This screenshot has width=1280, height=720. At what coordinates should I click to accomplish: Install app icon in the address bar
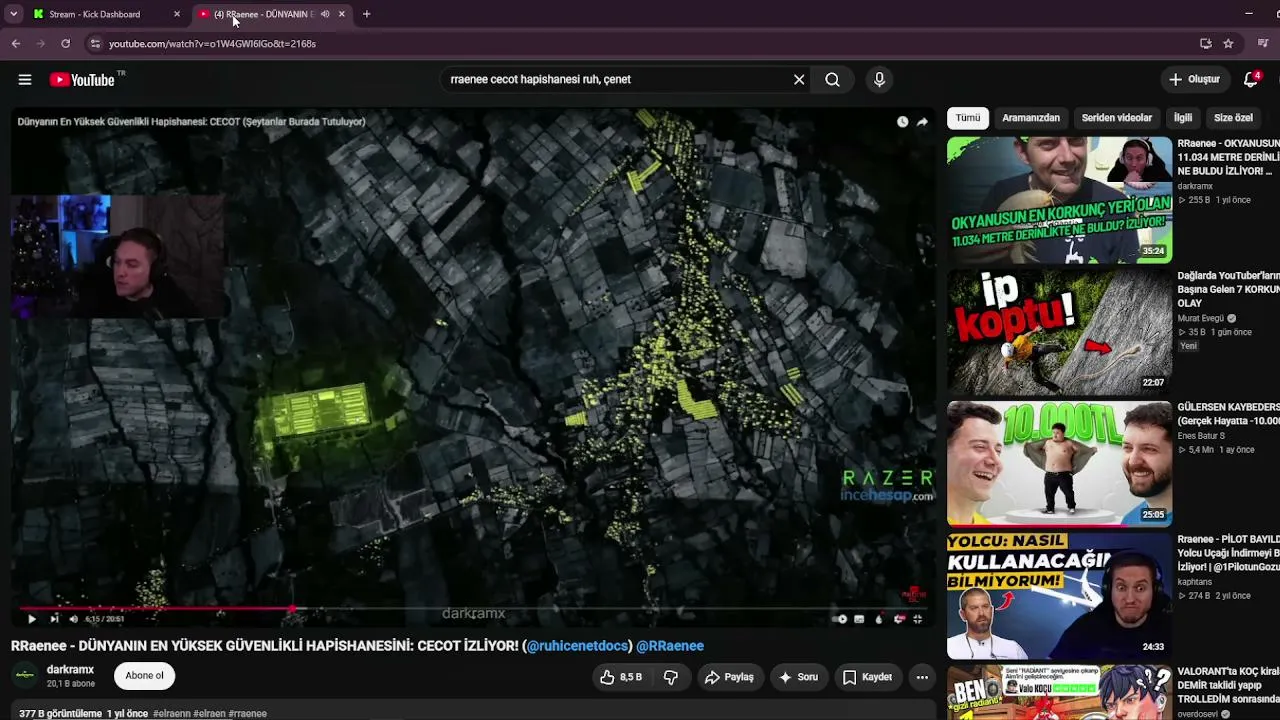(x=1206, y=44)
